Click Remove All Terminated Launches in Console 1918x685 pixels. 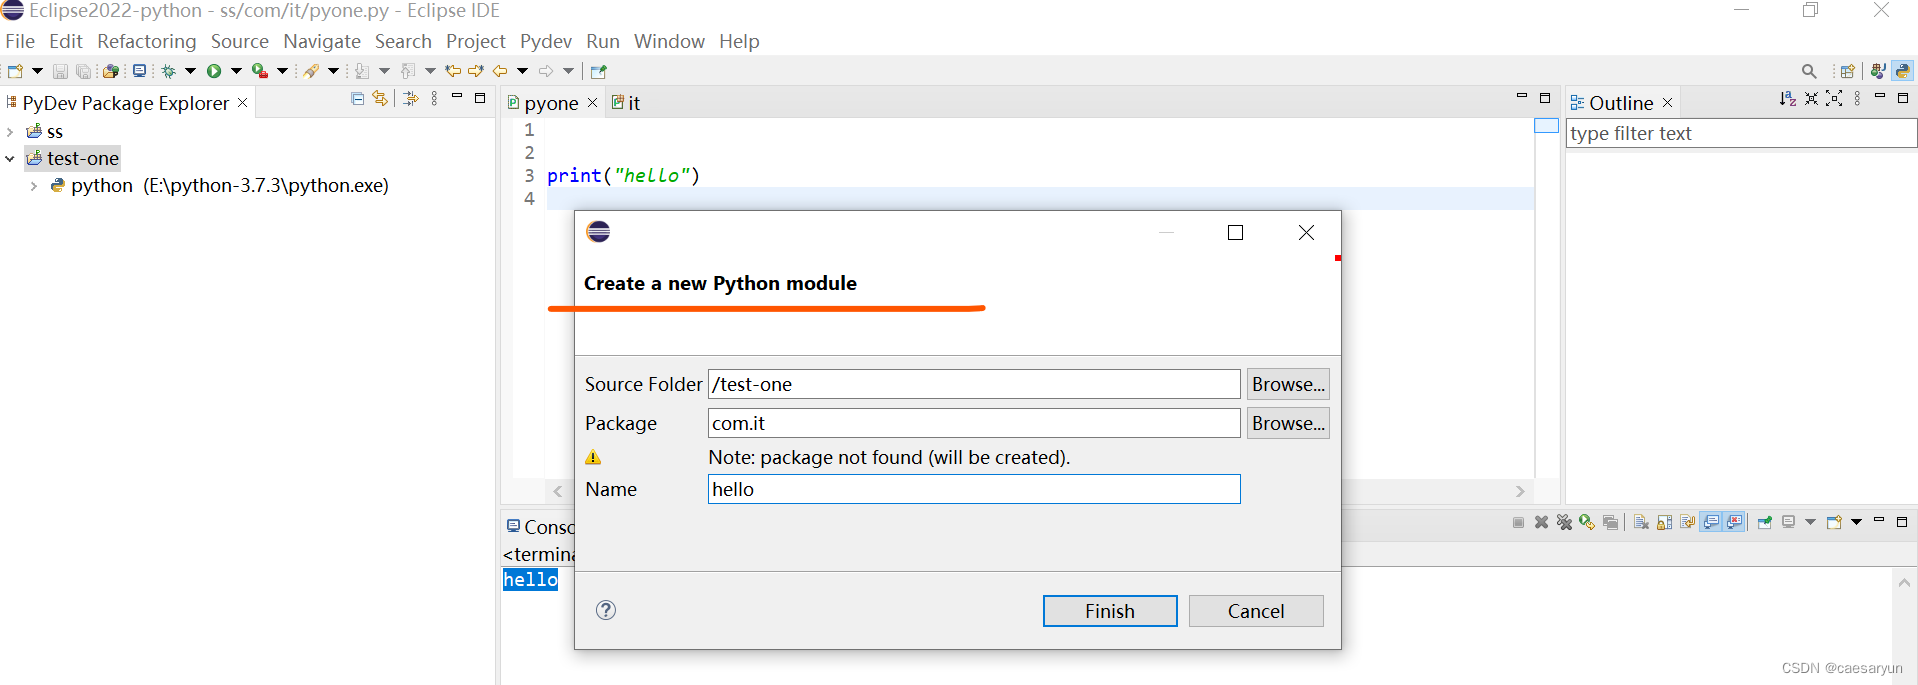1565,522
